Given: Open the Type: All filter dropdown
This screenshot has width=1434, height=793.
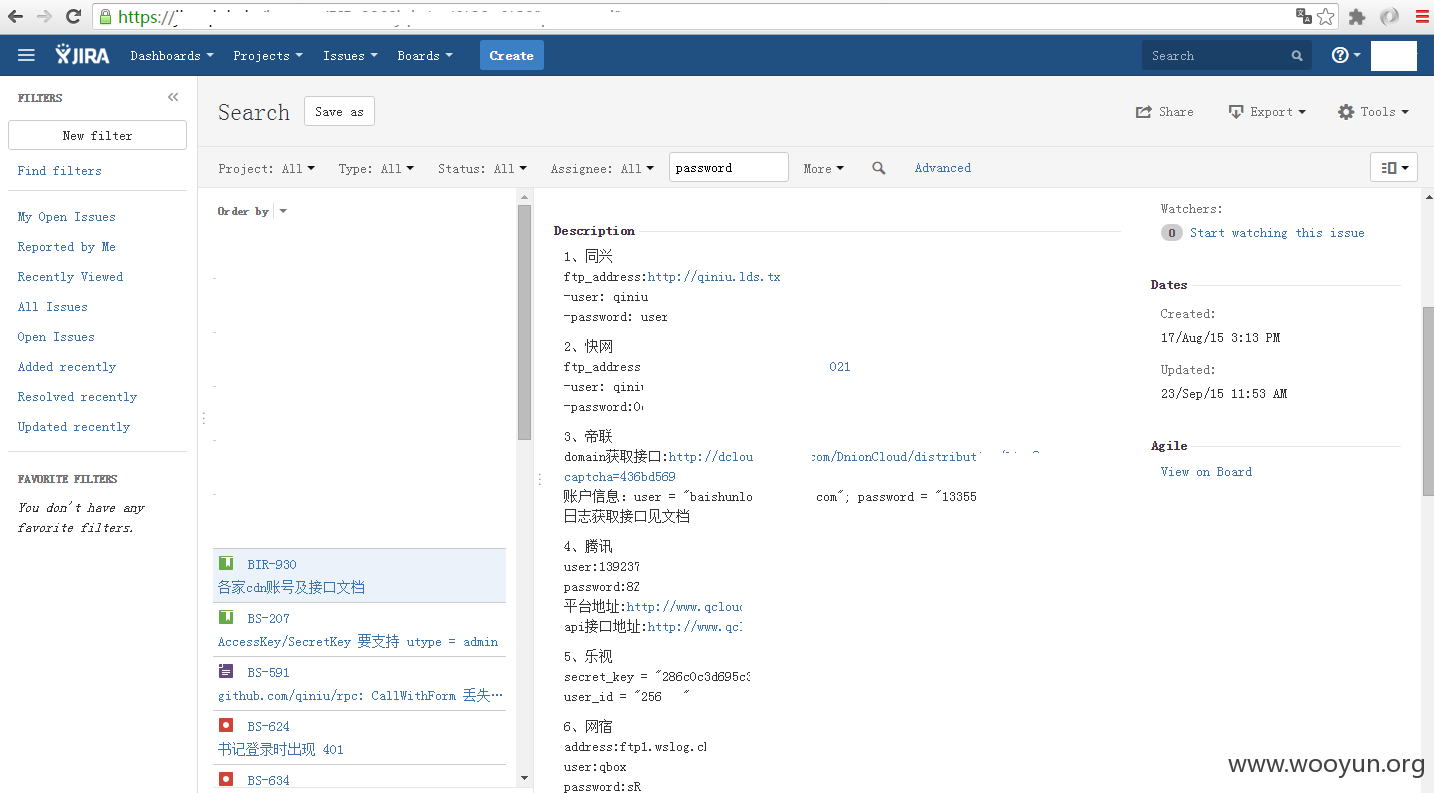Looking at the screenshot, I should [x=376, y=169].
